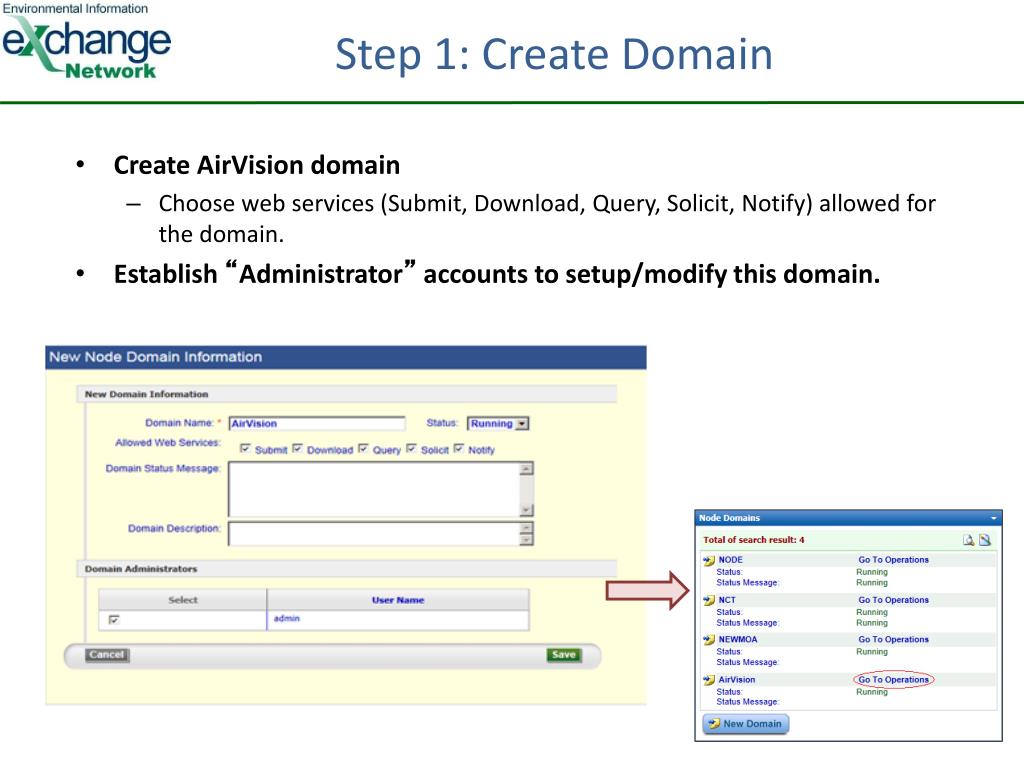The image size is (1024, 768).
Task: Sort by User Name column header
Action: tap(398, 600)
